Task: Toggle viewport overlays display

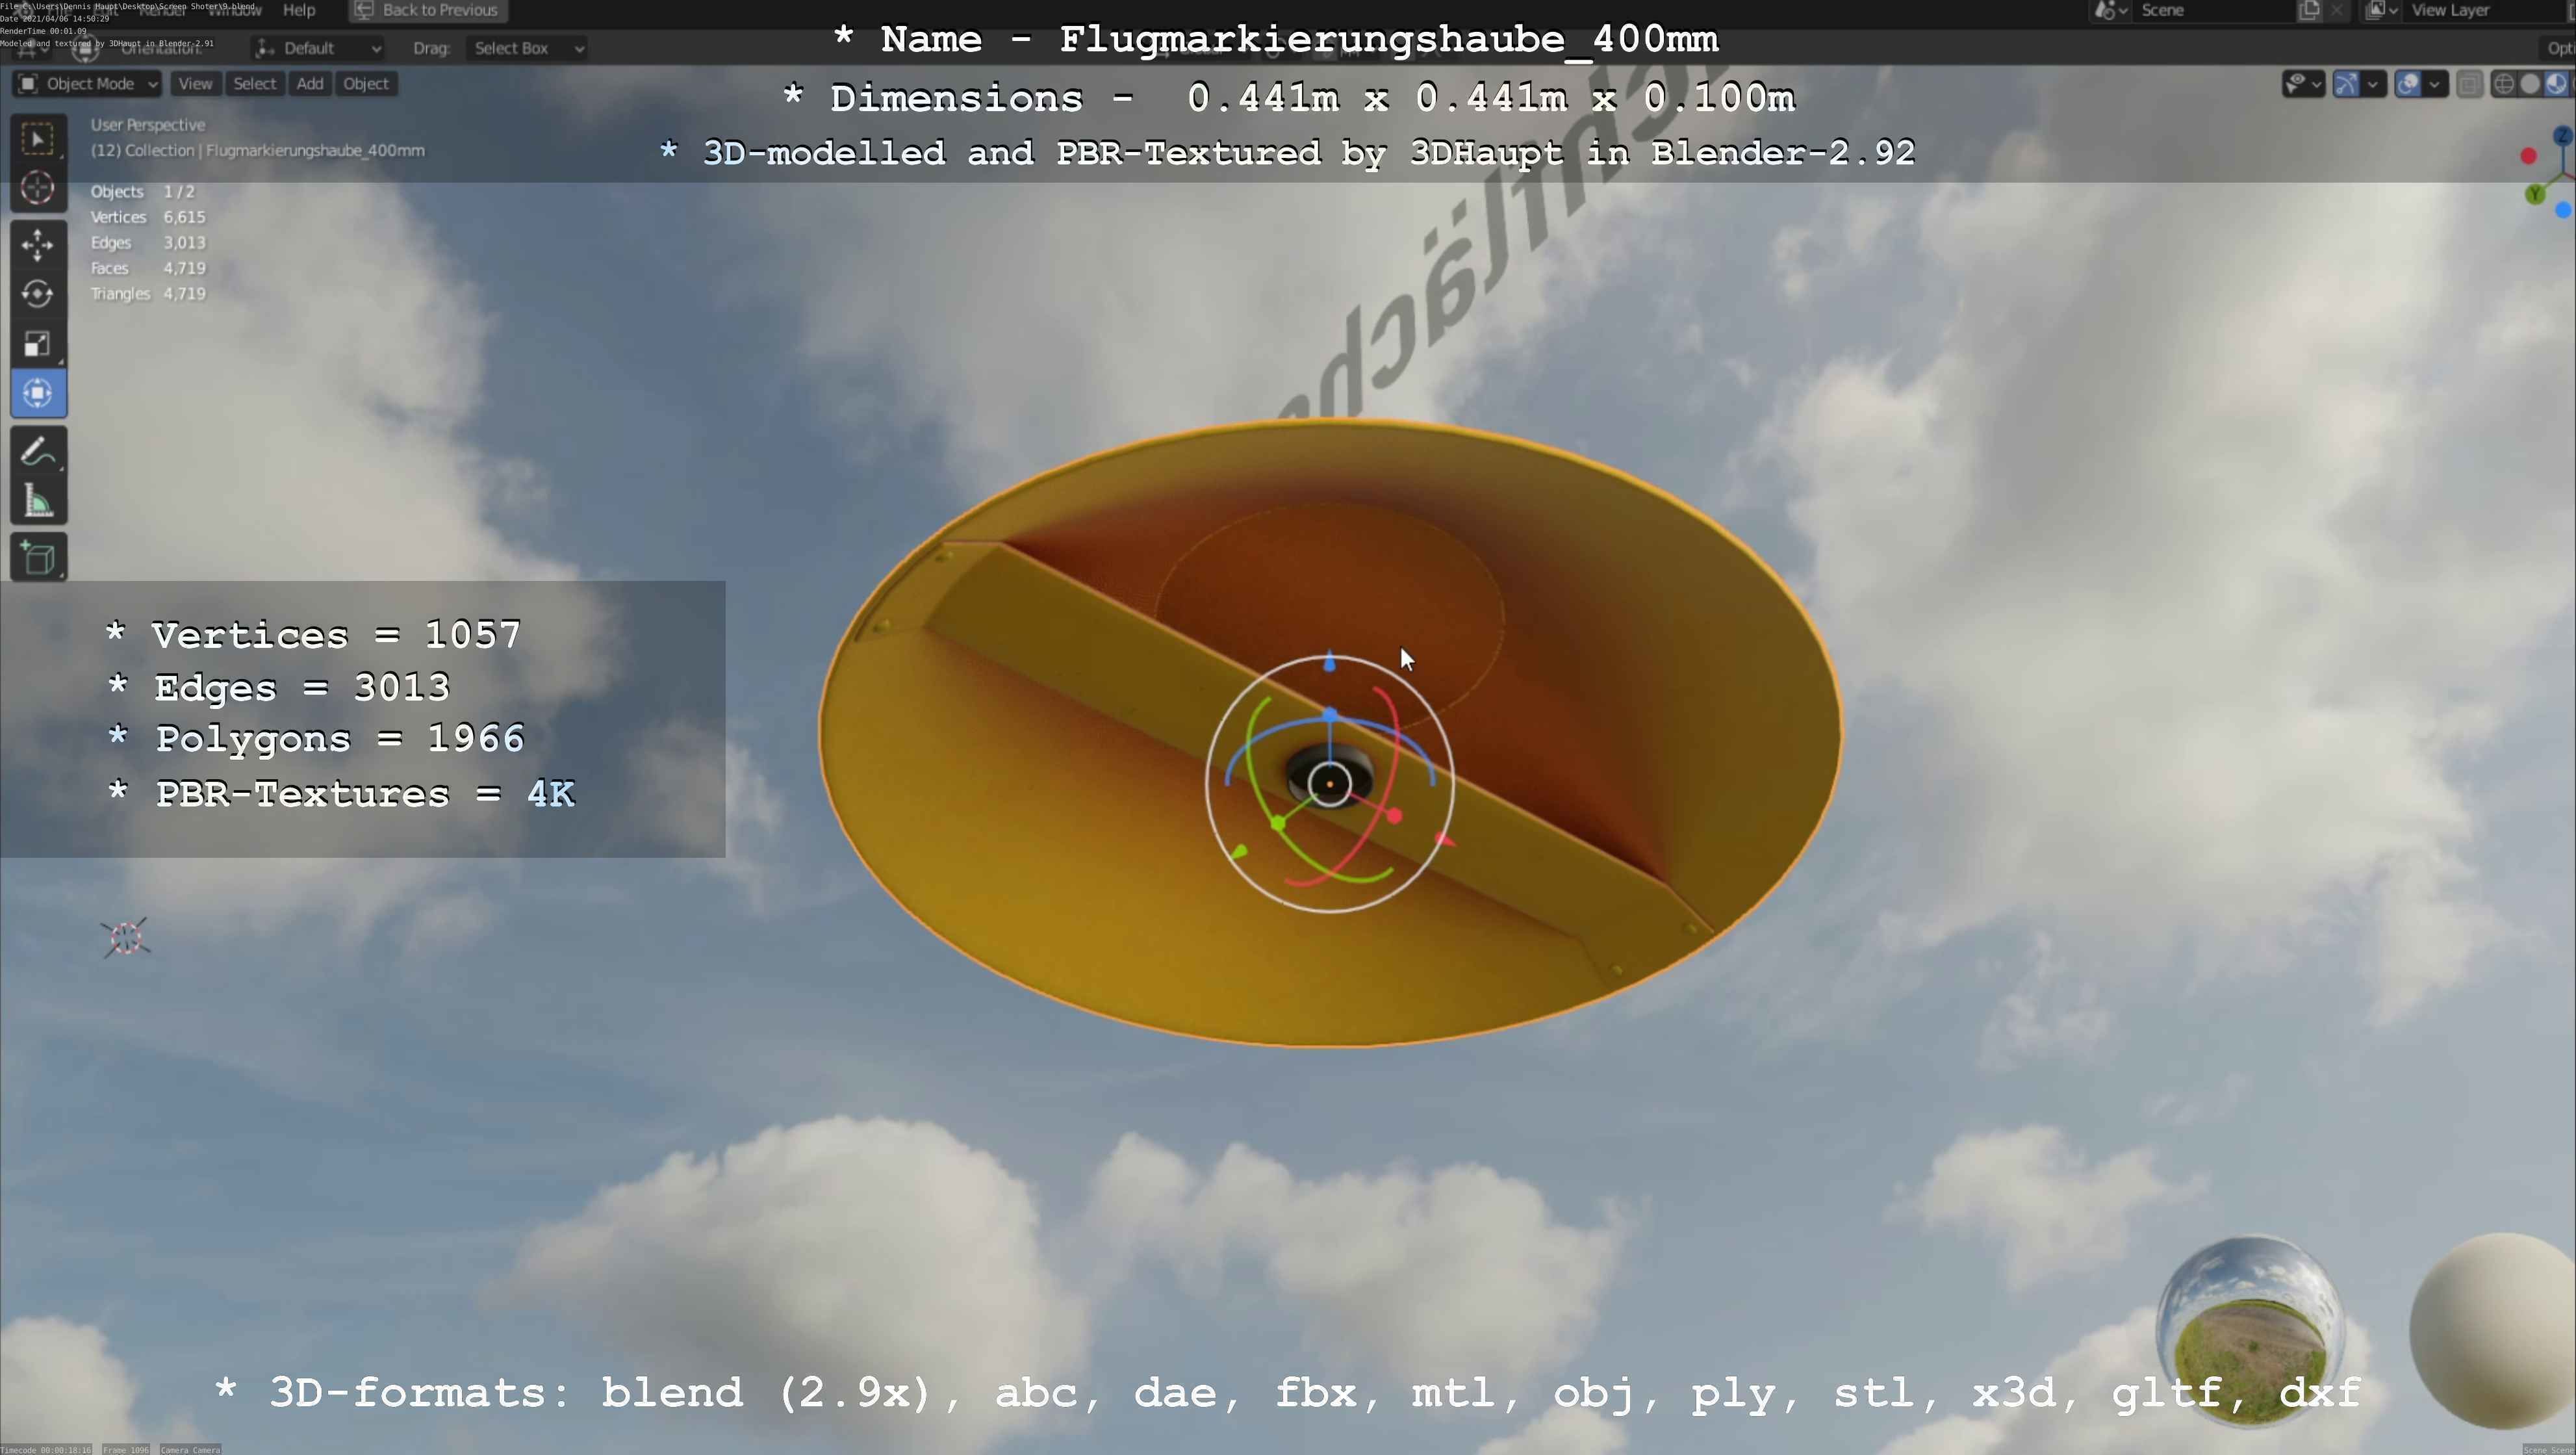Action: click(x=2408, y=84)
